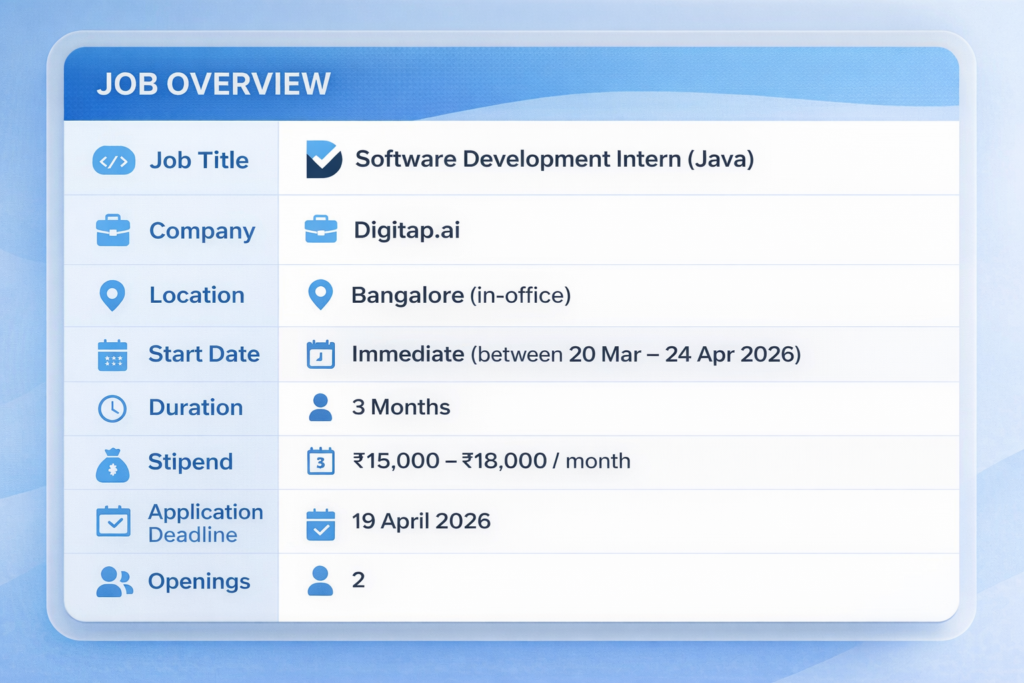
Task: Click the calendar-check icon next to 19 April 2026
Action: click(320, 524)
